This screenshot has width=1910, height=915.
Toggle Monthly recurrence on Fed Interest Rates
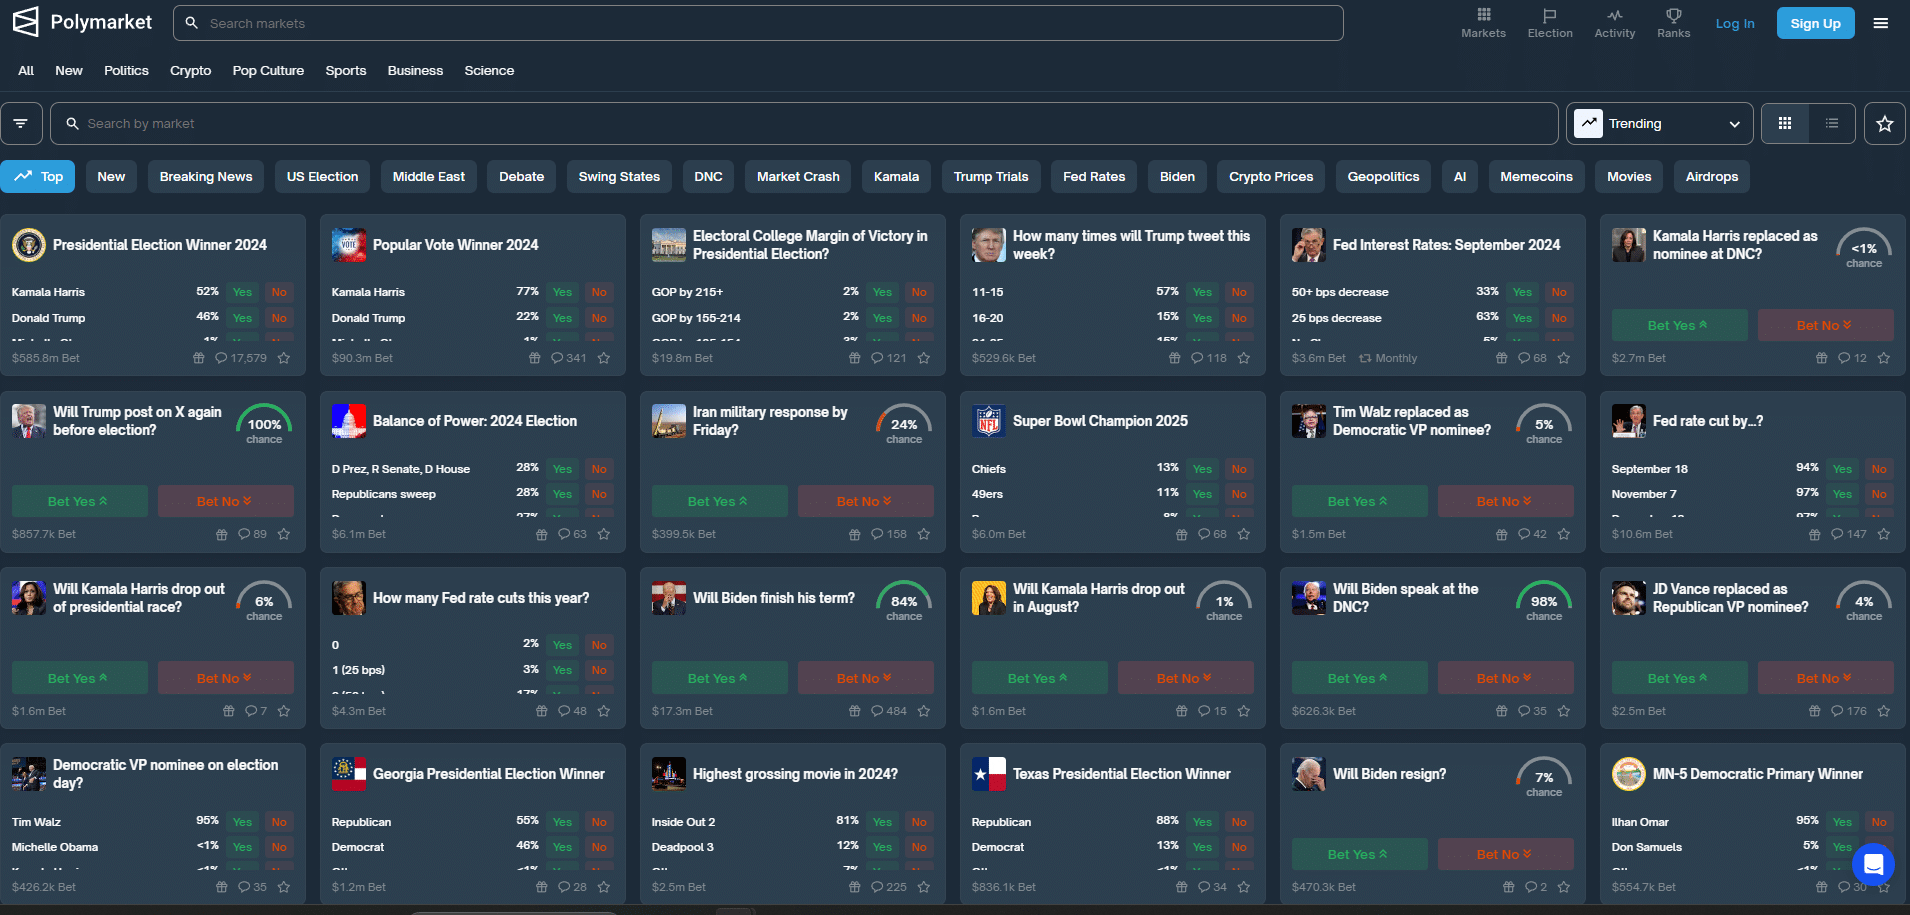pyautogui.click(x=1388, y=358)
